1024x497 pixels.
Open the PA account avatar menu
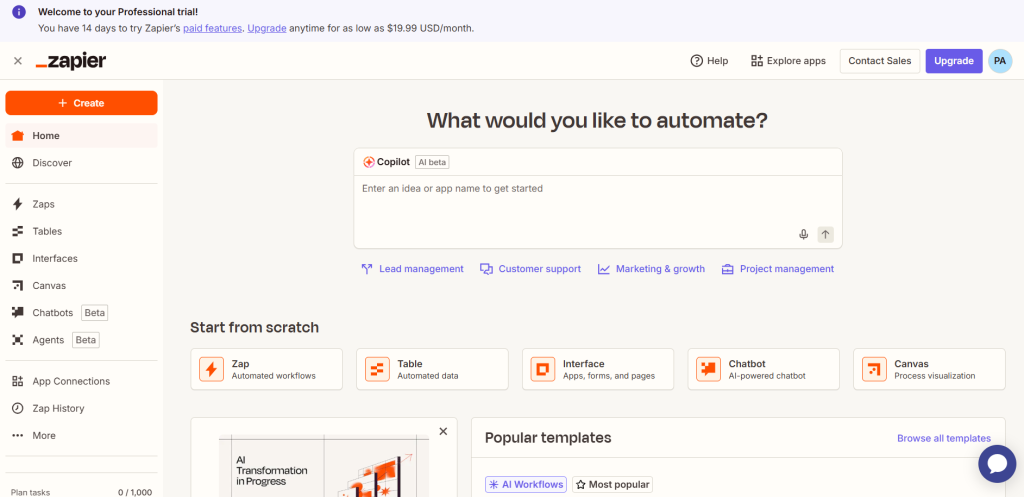[1000, 61]
